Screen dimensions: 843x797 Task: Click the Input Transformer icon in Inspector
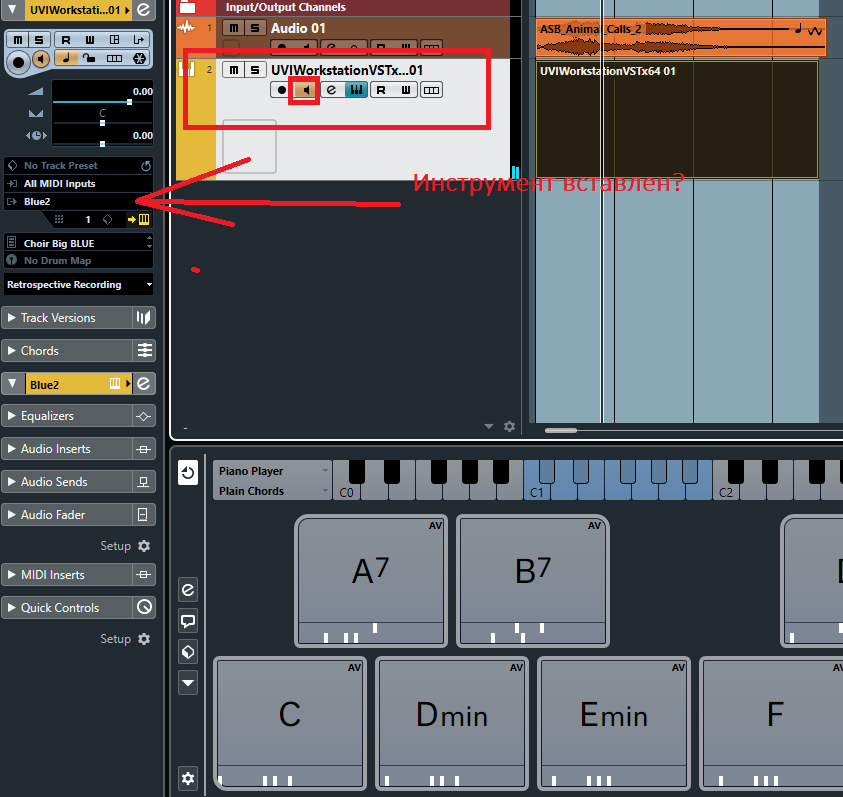138,40
